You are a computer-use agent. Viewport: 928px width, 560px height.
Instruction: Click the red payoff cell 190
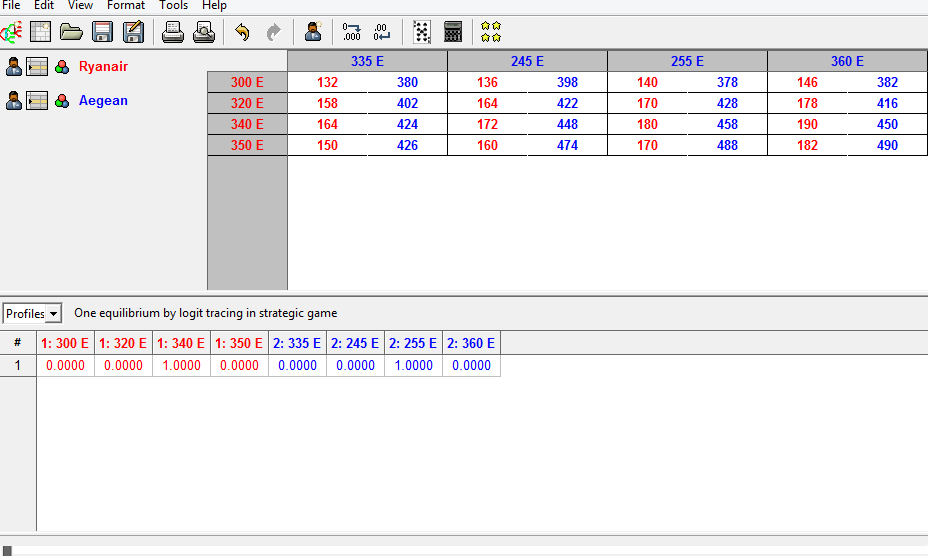[x=807, y=124]
